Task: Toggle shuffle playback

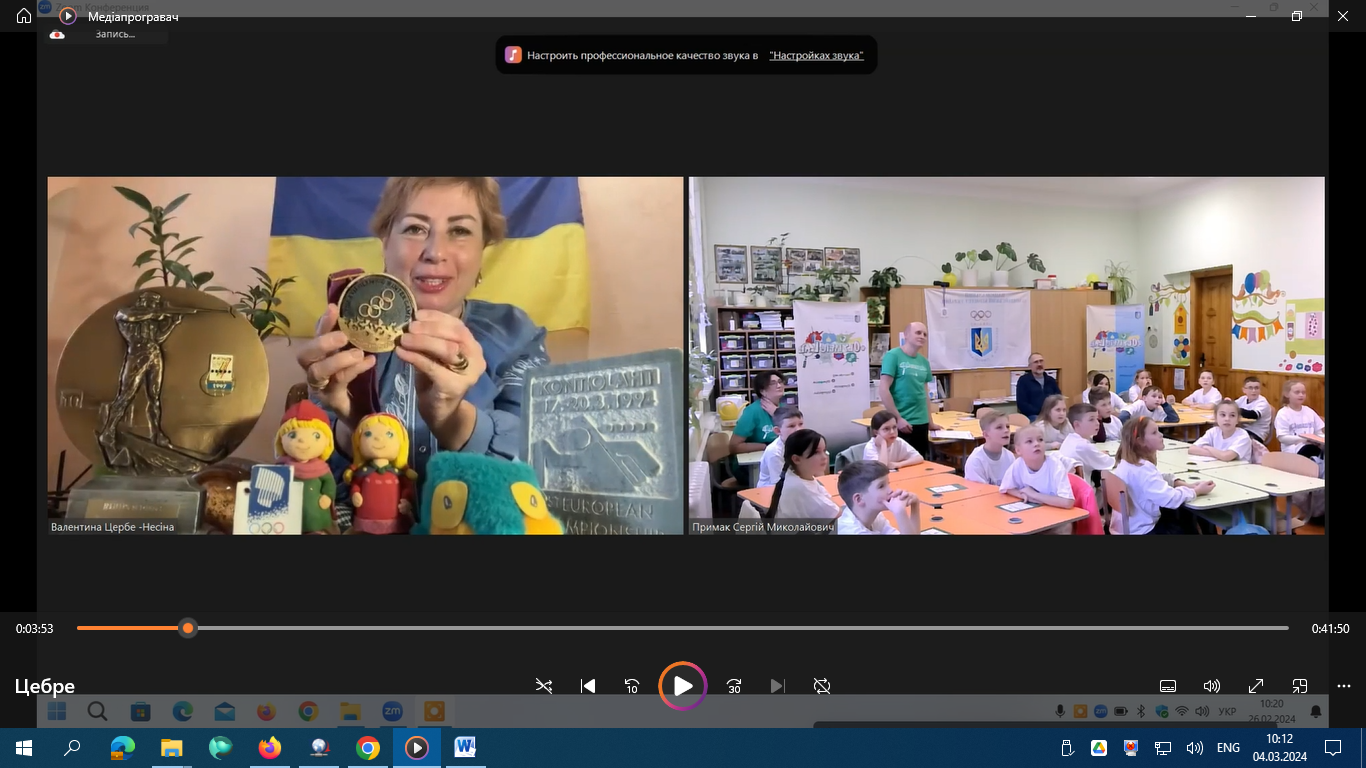Action: pos(544,686)
